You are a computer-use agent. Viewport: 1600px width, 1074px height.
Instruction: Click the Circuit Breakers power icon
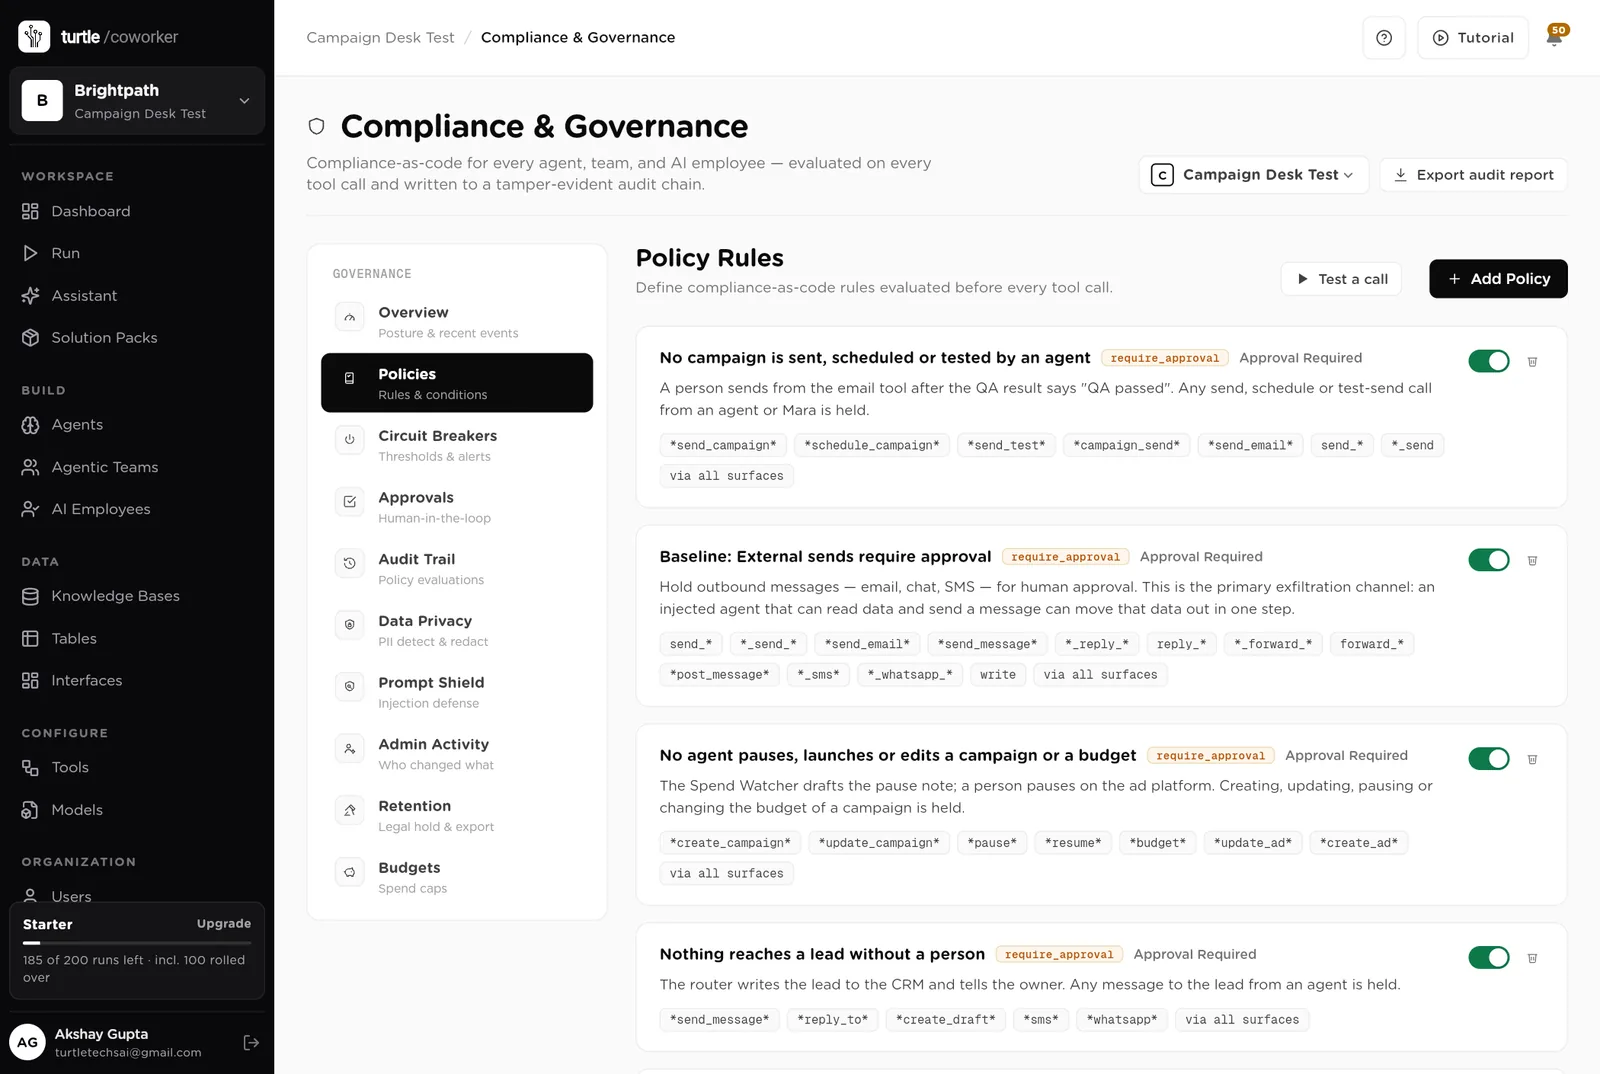[350, 440]
